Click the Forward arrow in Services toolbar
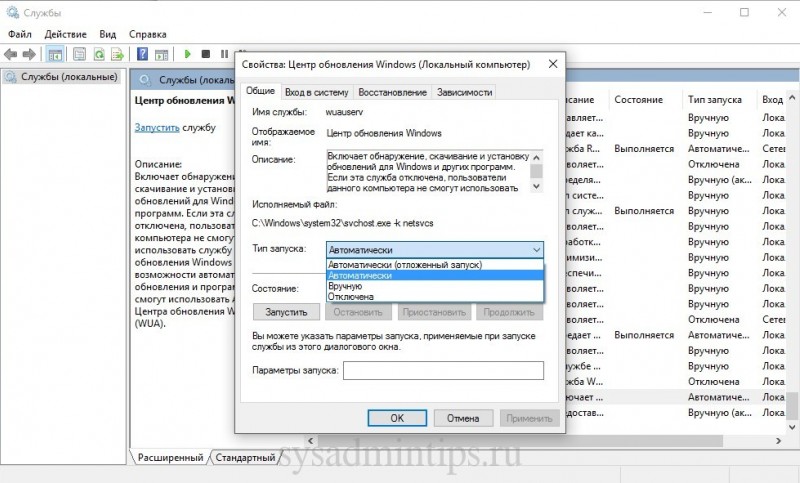The width and height of the screenshot is (800, 483). click(x=29, y=54)
